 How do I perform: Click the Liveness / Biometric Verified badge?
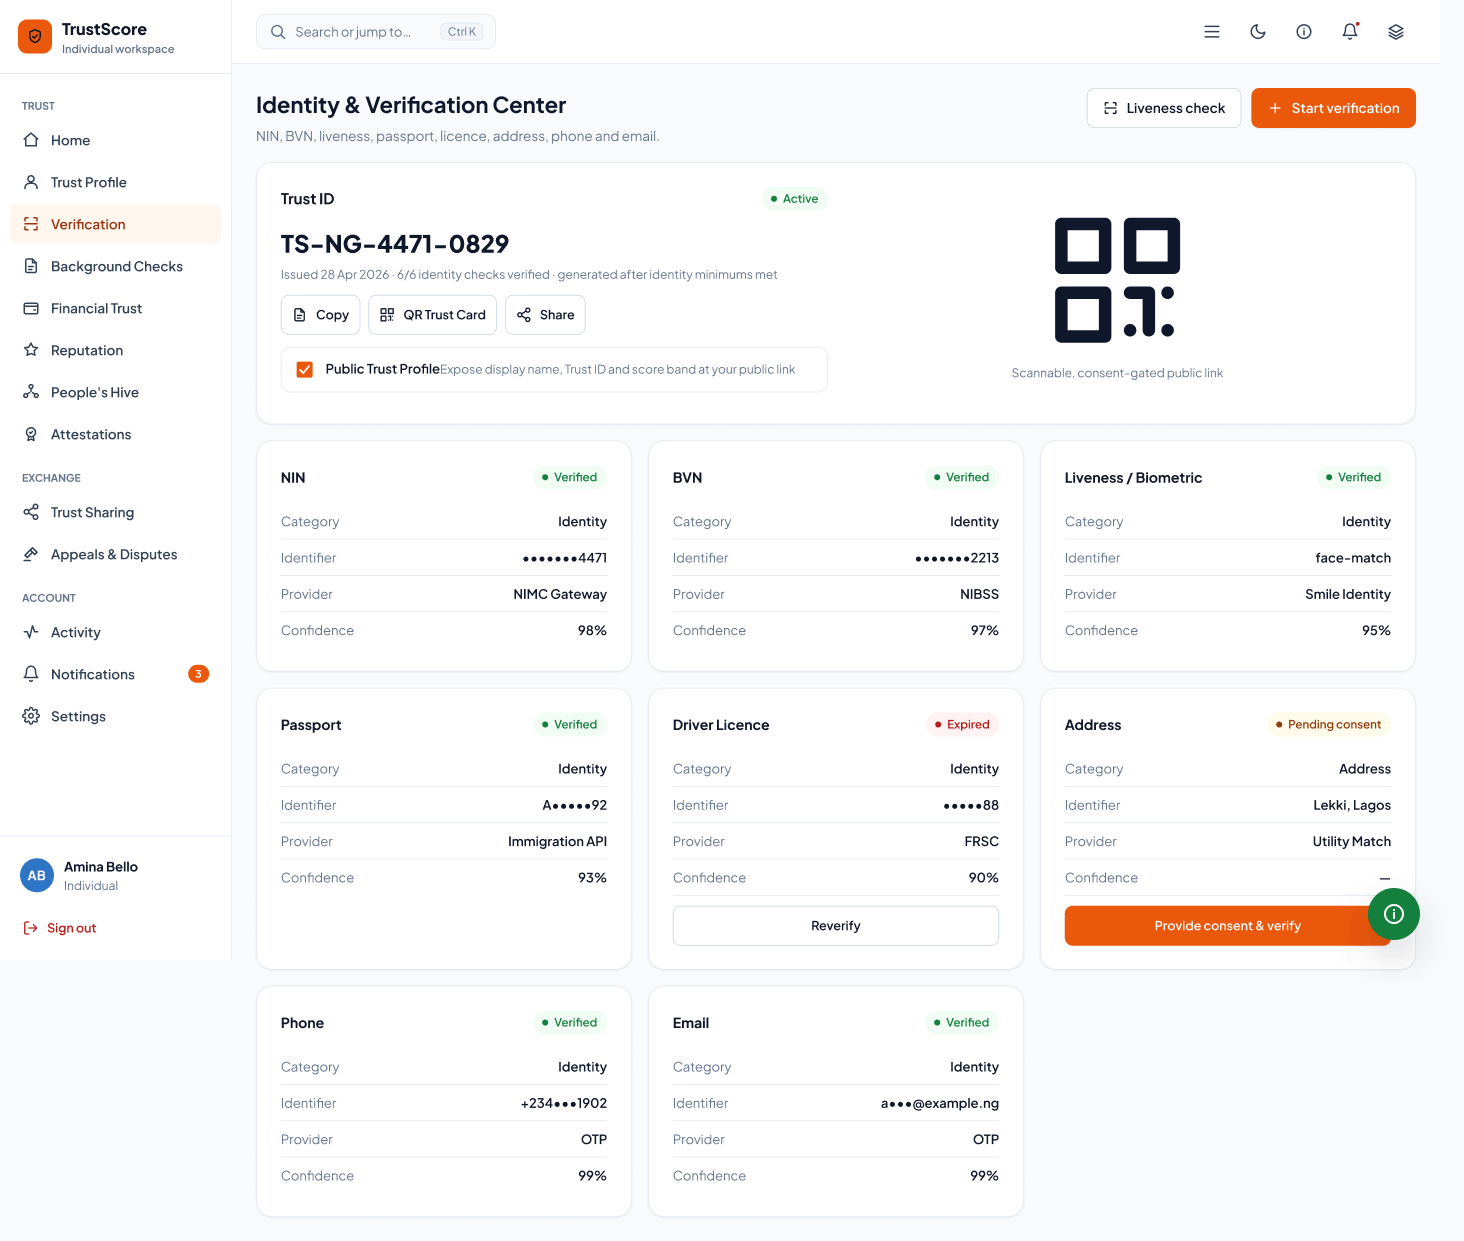1354,477
